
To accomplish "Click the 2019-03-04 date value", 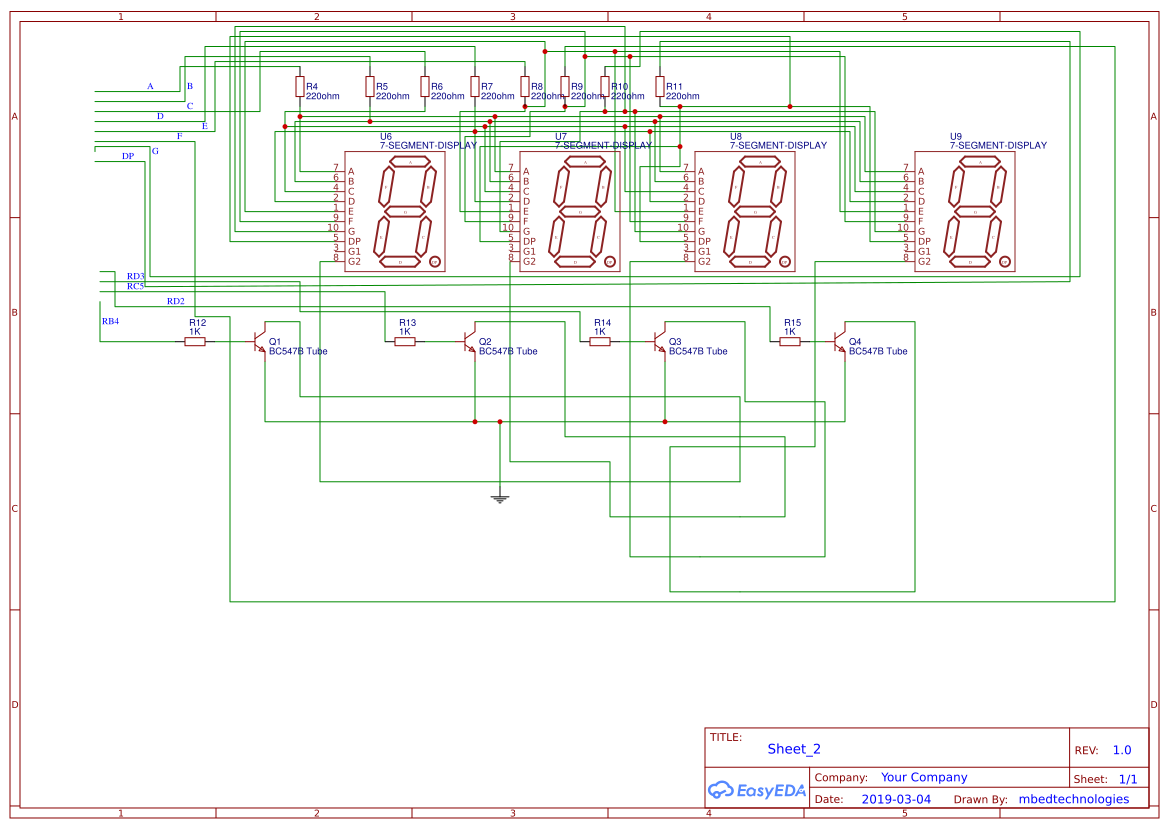I will (895, 799).
